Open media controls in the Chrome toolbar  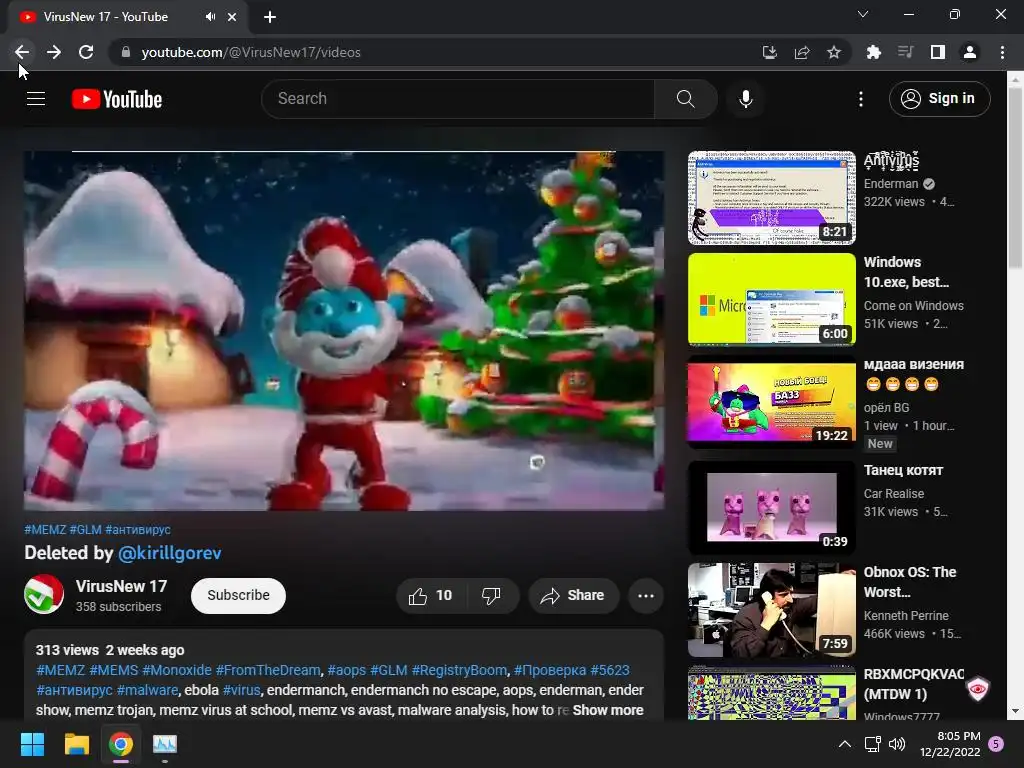tap(905, 52)
